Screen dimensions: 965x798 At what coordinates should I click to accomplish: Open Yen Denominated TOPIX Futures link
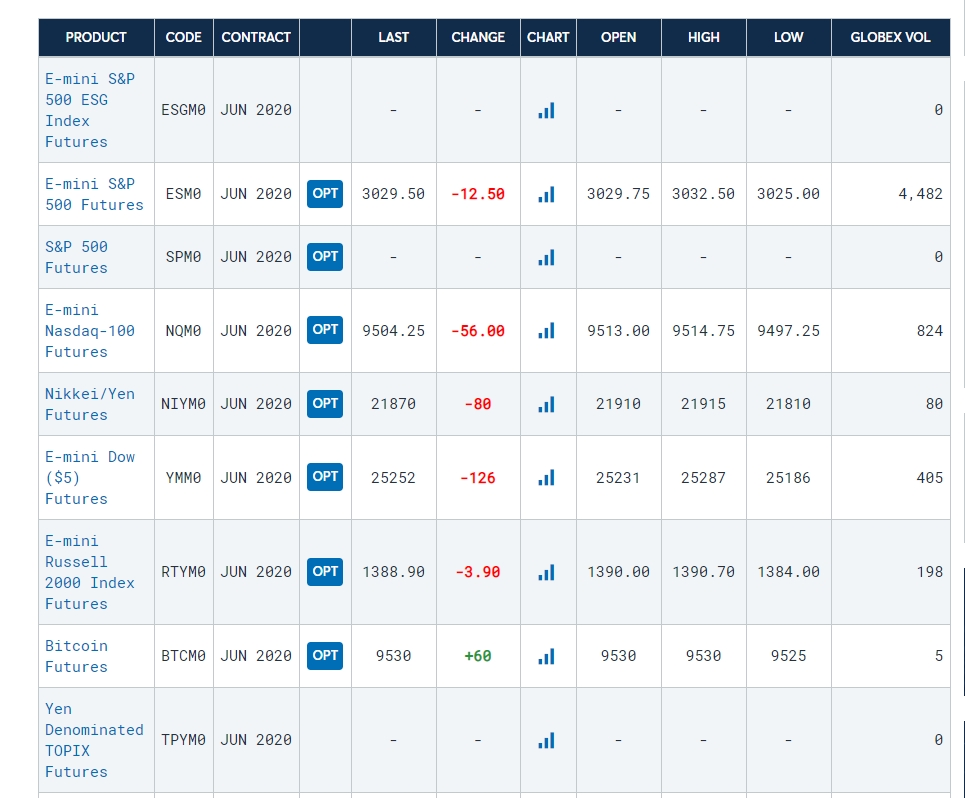click(x=94, y=740)
